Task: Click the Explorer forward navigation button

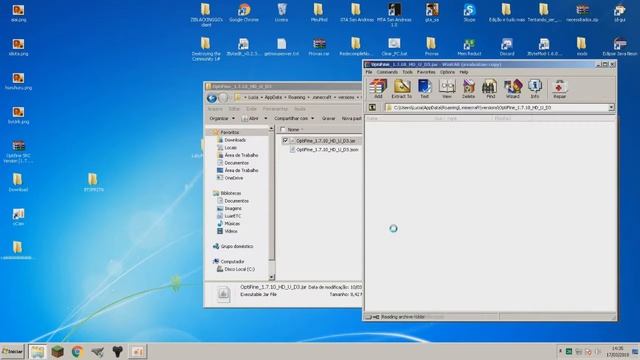Action: [223, 98]
